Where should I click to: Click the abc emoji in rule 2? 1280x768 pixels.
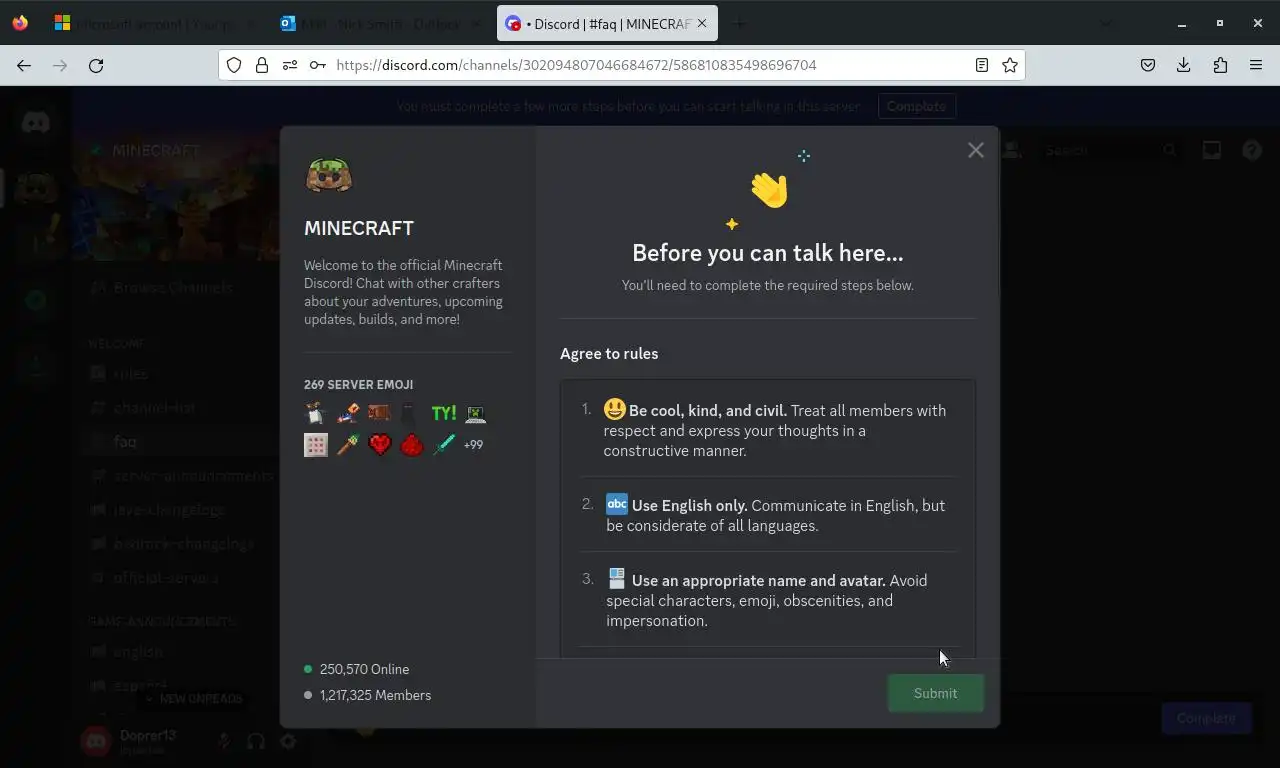tap(617, 504)
